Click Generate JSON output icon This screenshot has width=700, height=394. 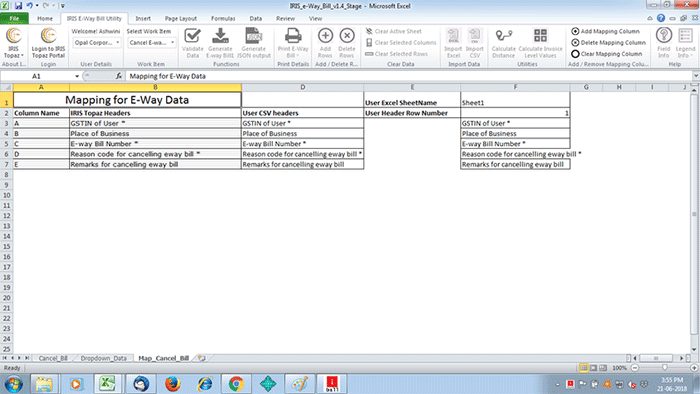pyautogui.click(x=254, y=43)
